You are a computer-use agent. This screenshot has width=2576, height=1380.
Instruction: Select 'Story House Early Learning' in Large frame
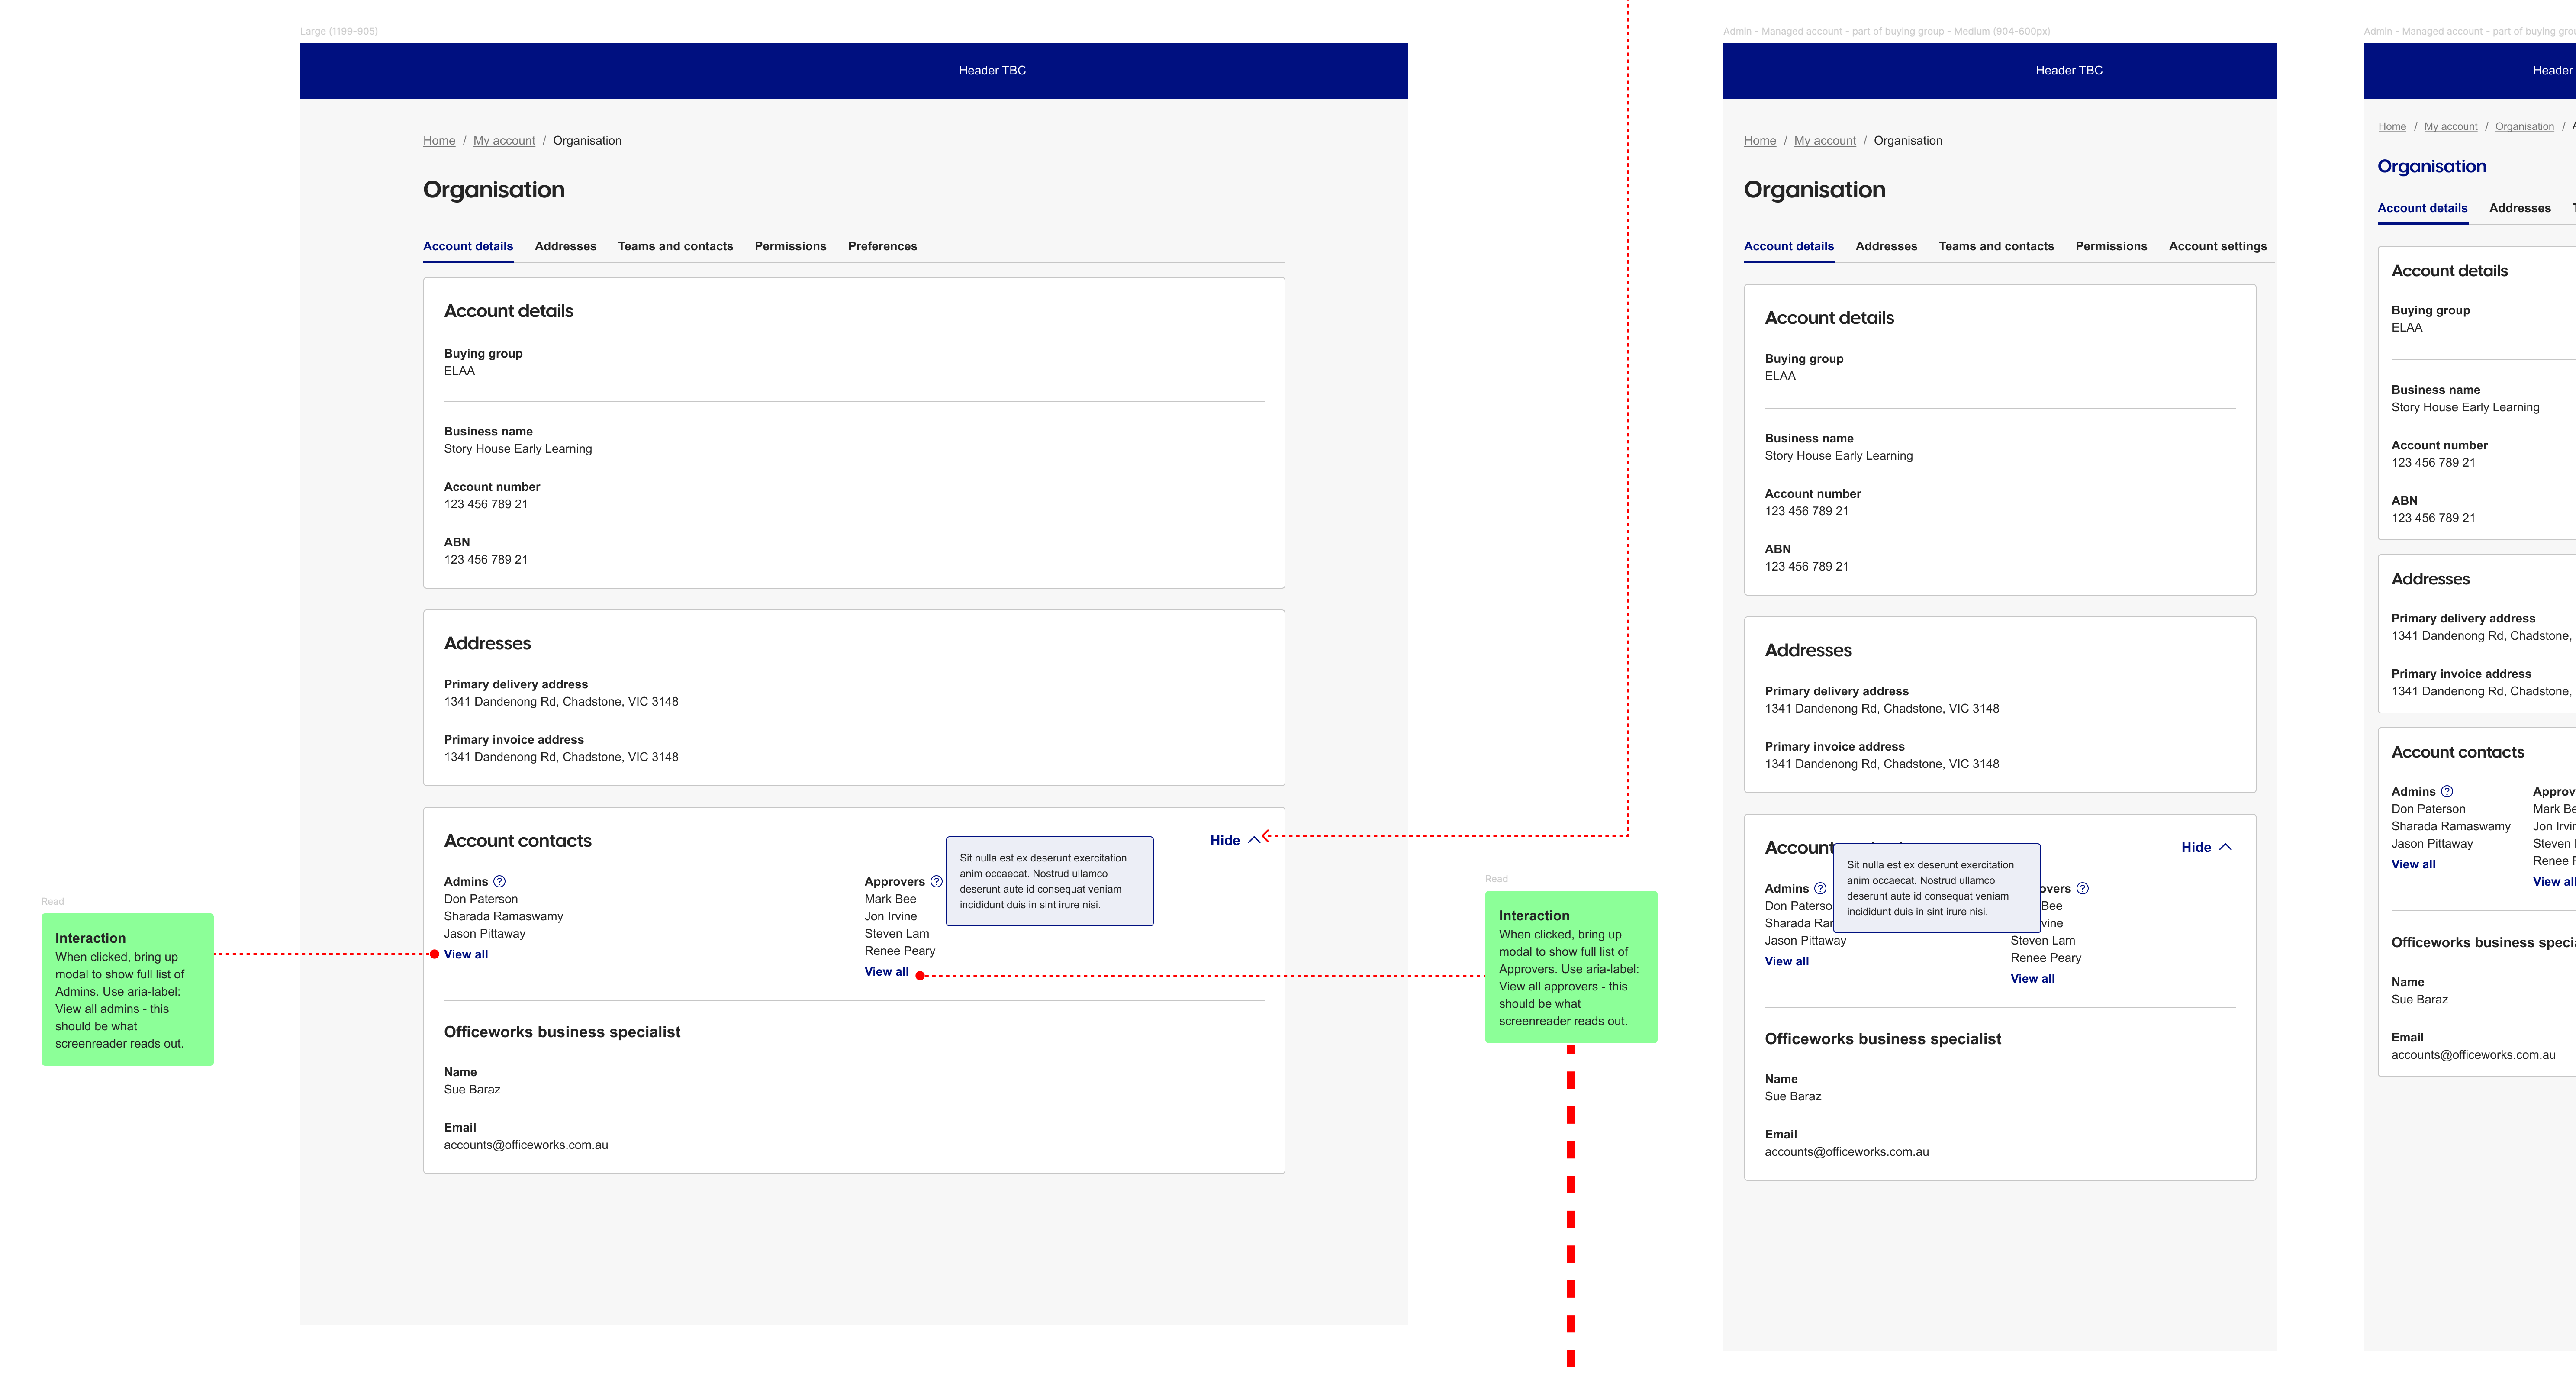(x=518, y=449)
